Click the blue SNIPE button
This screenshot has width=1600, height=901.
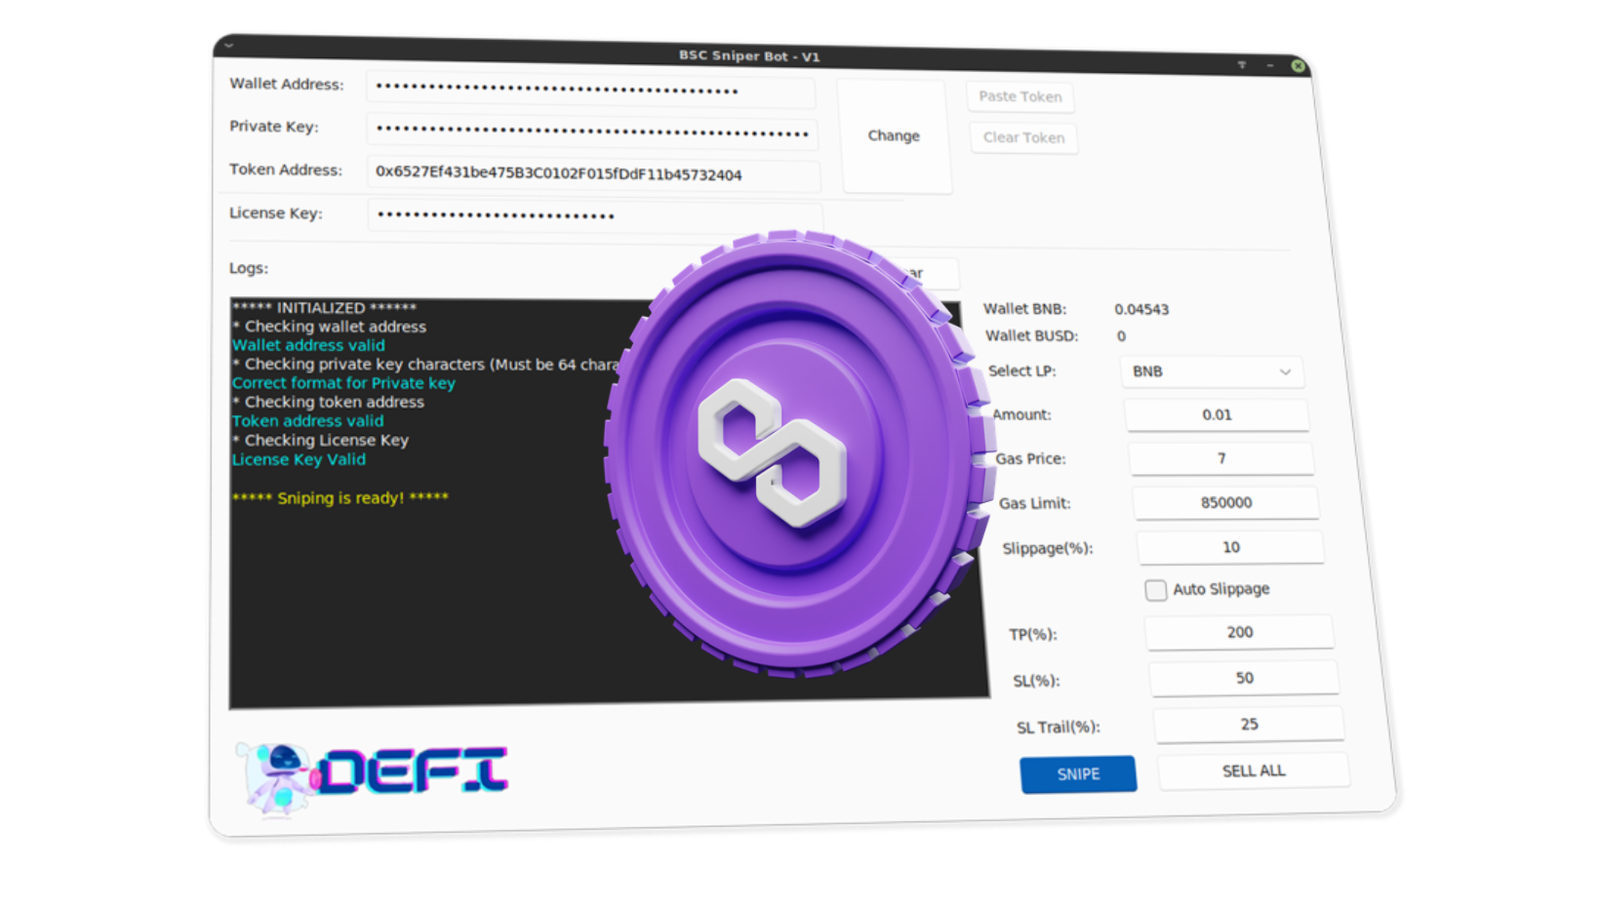[x=1078, y=775]
